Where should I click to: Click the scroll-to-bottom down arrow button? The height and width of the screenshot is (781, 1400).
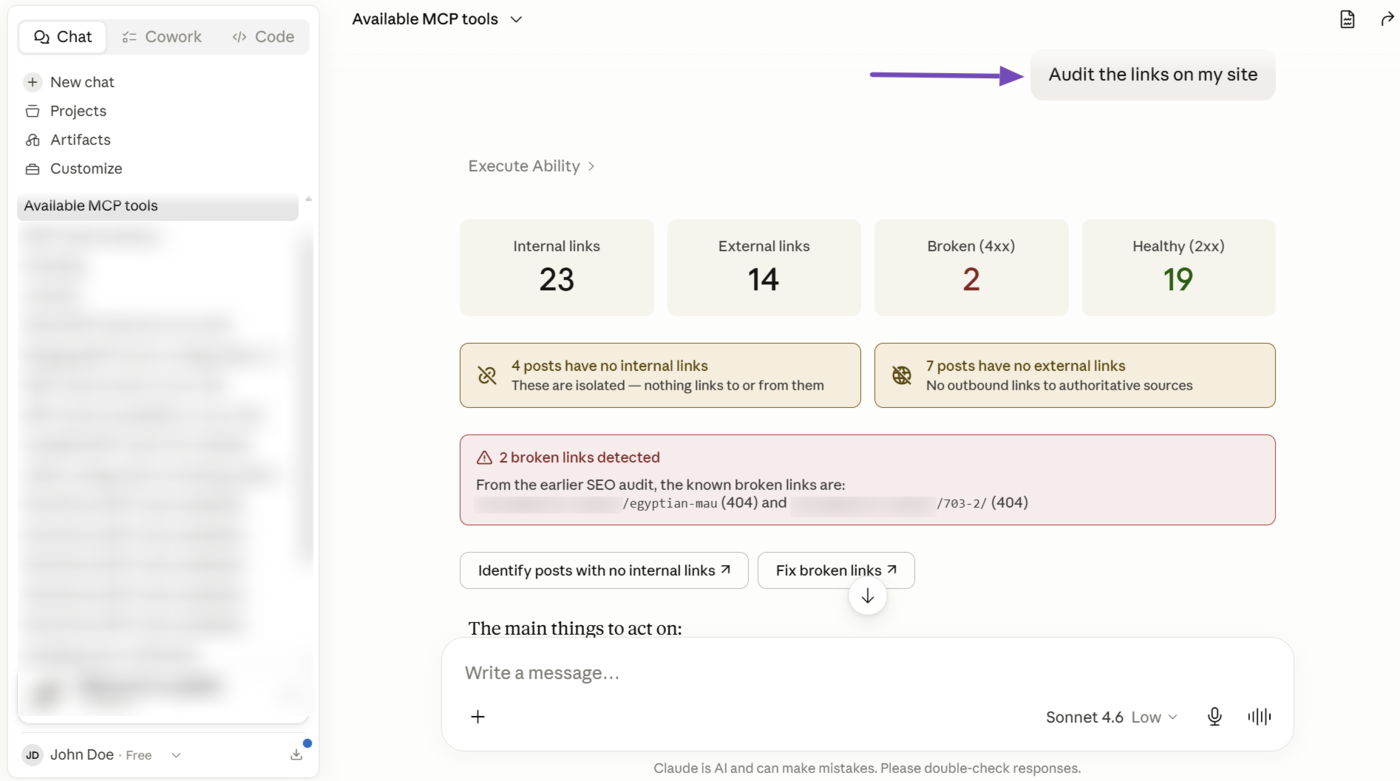click(867, 597)
